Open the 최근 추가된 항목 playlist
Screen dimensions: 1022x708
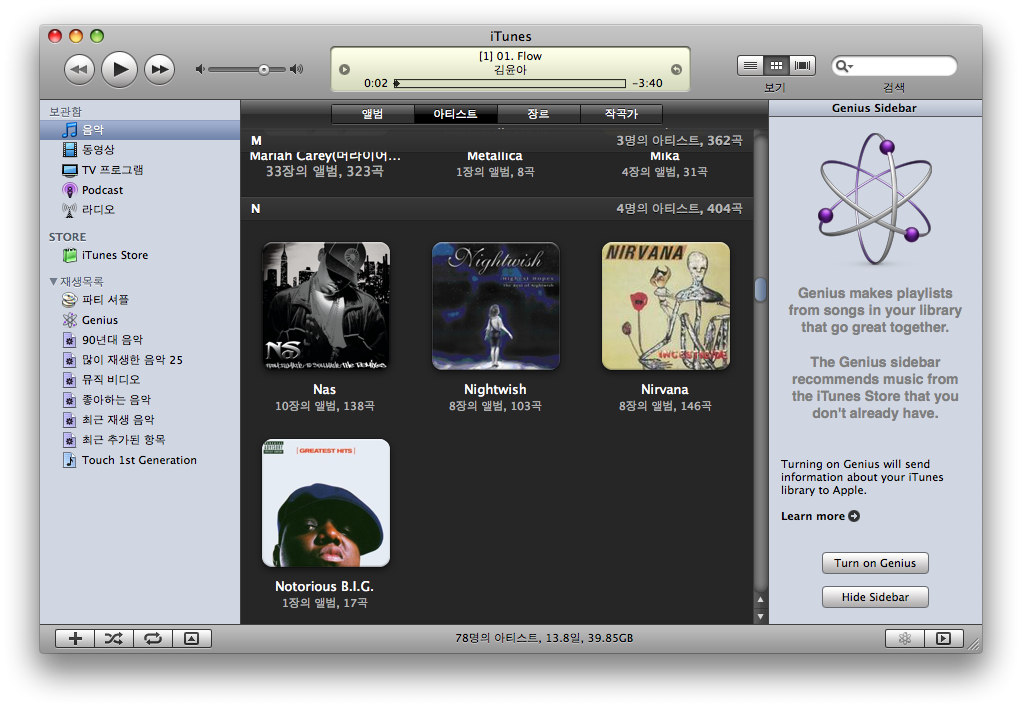pos(140,439)
